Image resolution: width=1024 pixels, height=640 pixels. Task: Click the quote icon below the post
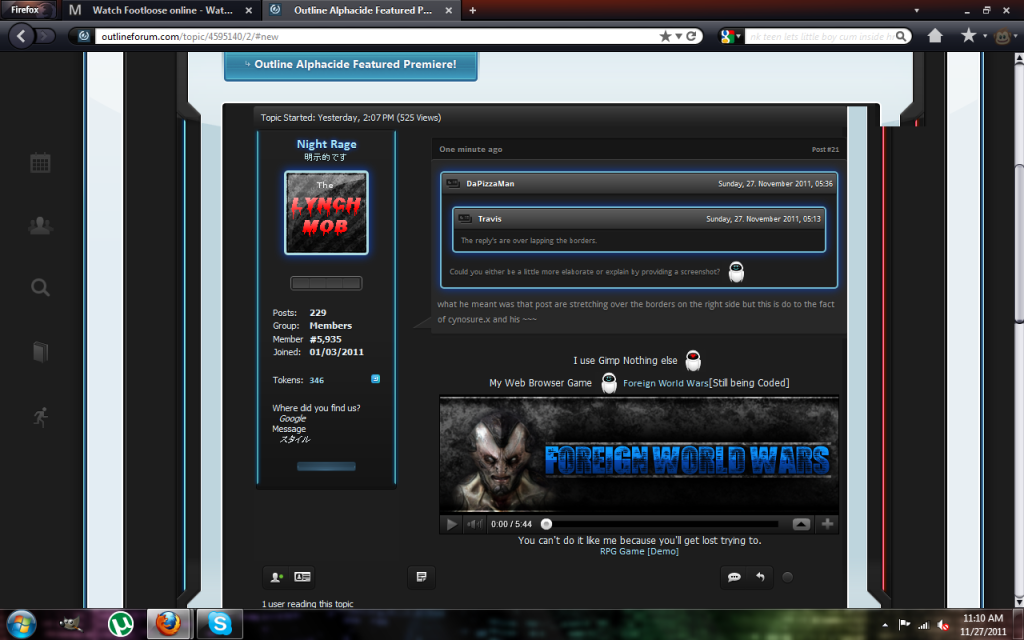click(x=734, y=577)
